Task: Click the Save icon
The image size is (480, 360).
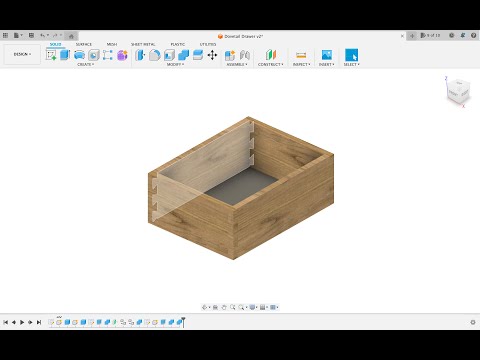Action: (x=31, y=35)
